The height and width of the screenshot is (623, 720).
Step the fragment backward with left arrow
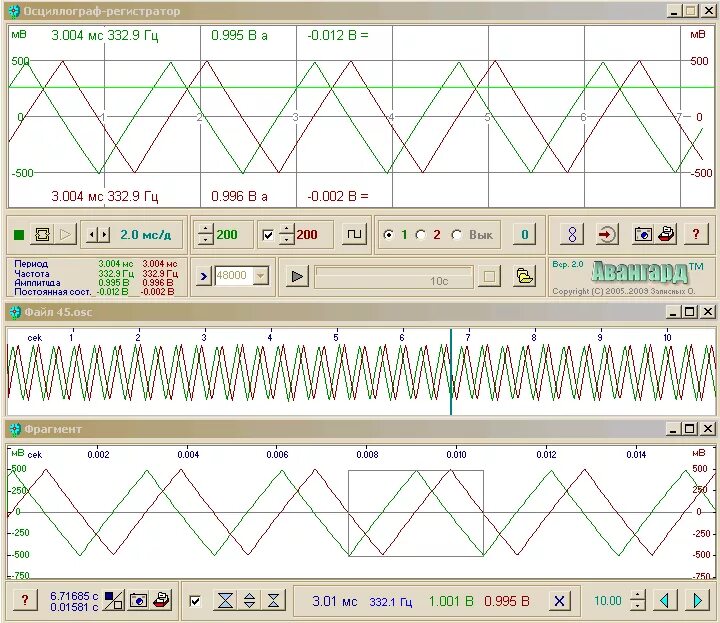(664, 600)
